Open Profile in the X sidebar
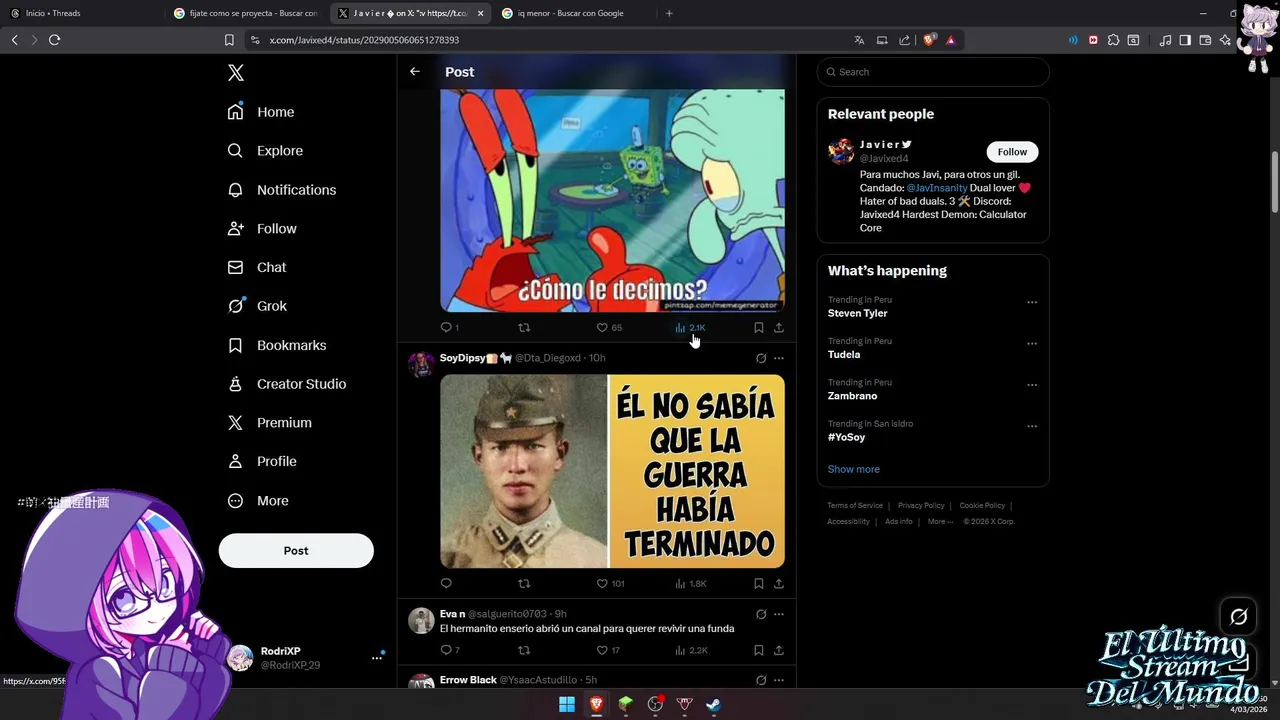Image resolution: width=1280 pixels, height=720 pixels. [262, 462]
